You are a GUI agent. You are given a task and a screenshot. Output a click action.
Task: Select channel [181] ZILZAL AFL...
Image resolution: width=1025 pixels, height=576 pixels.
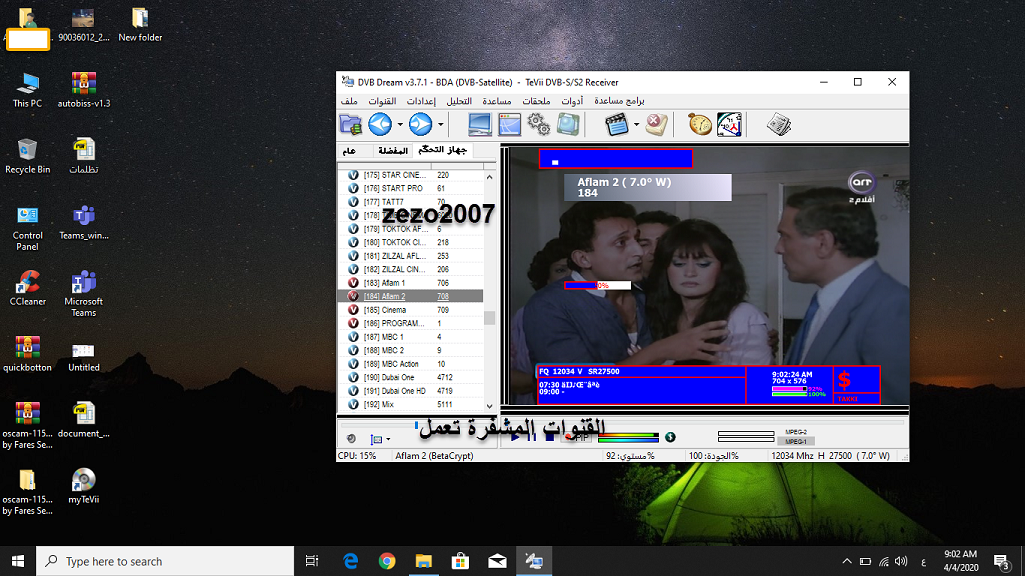tap(411, 256)
